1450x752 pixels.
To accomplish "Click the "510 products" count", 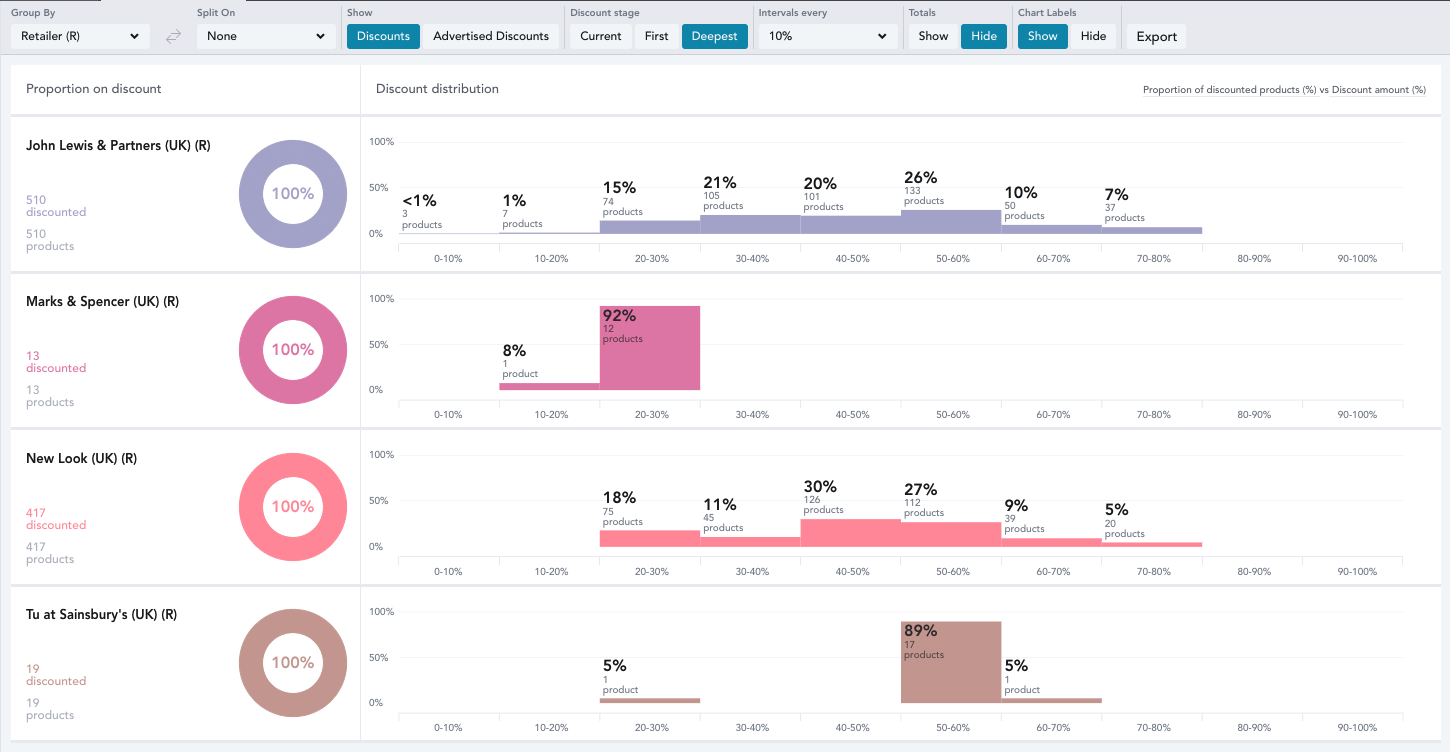I will tap(50, 240).
